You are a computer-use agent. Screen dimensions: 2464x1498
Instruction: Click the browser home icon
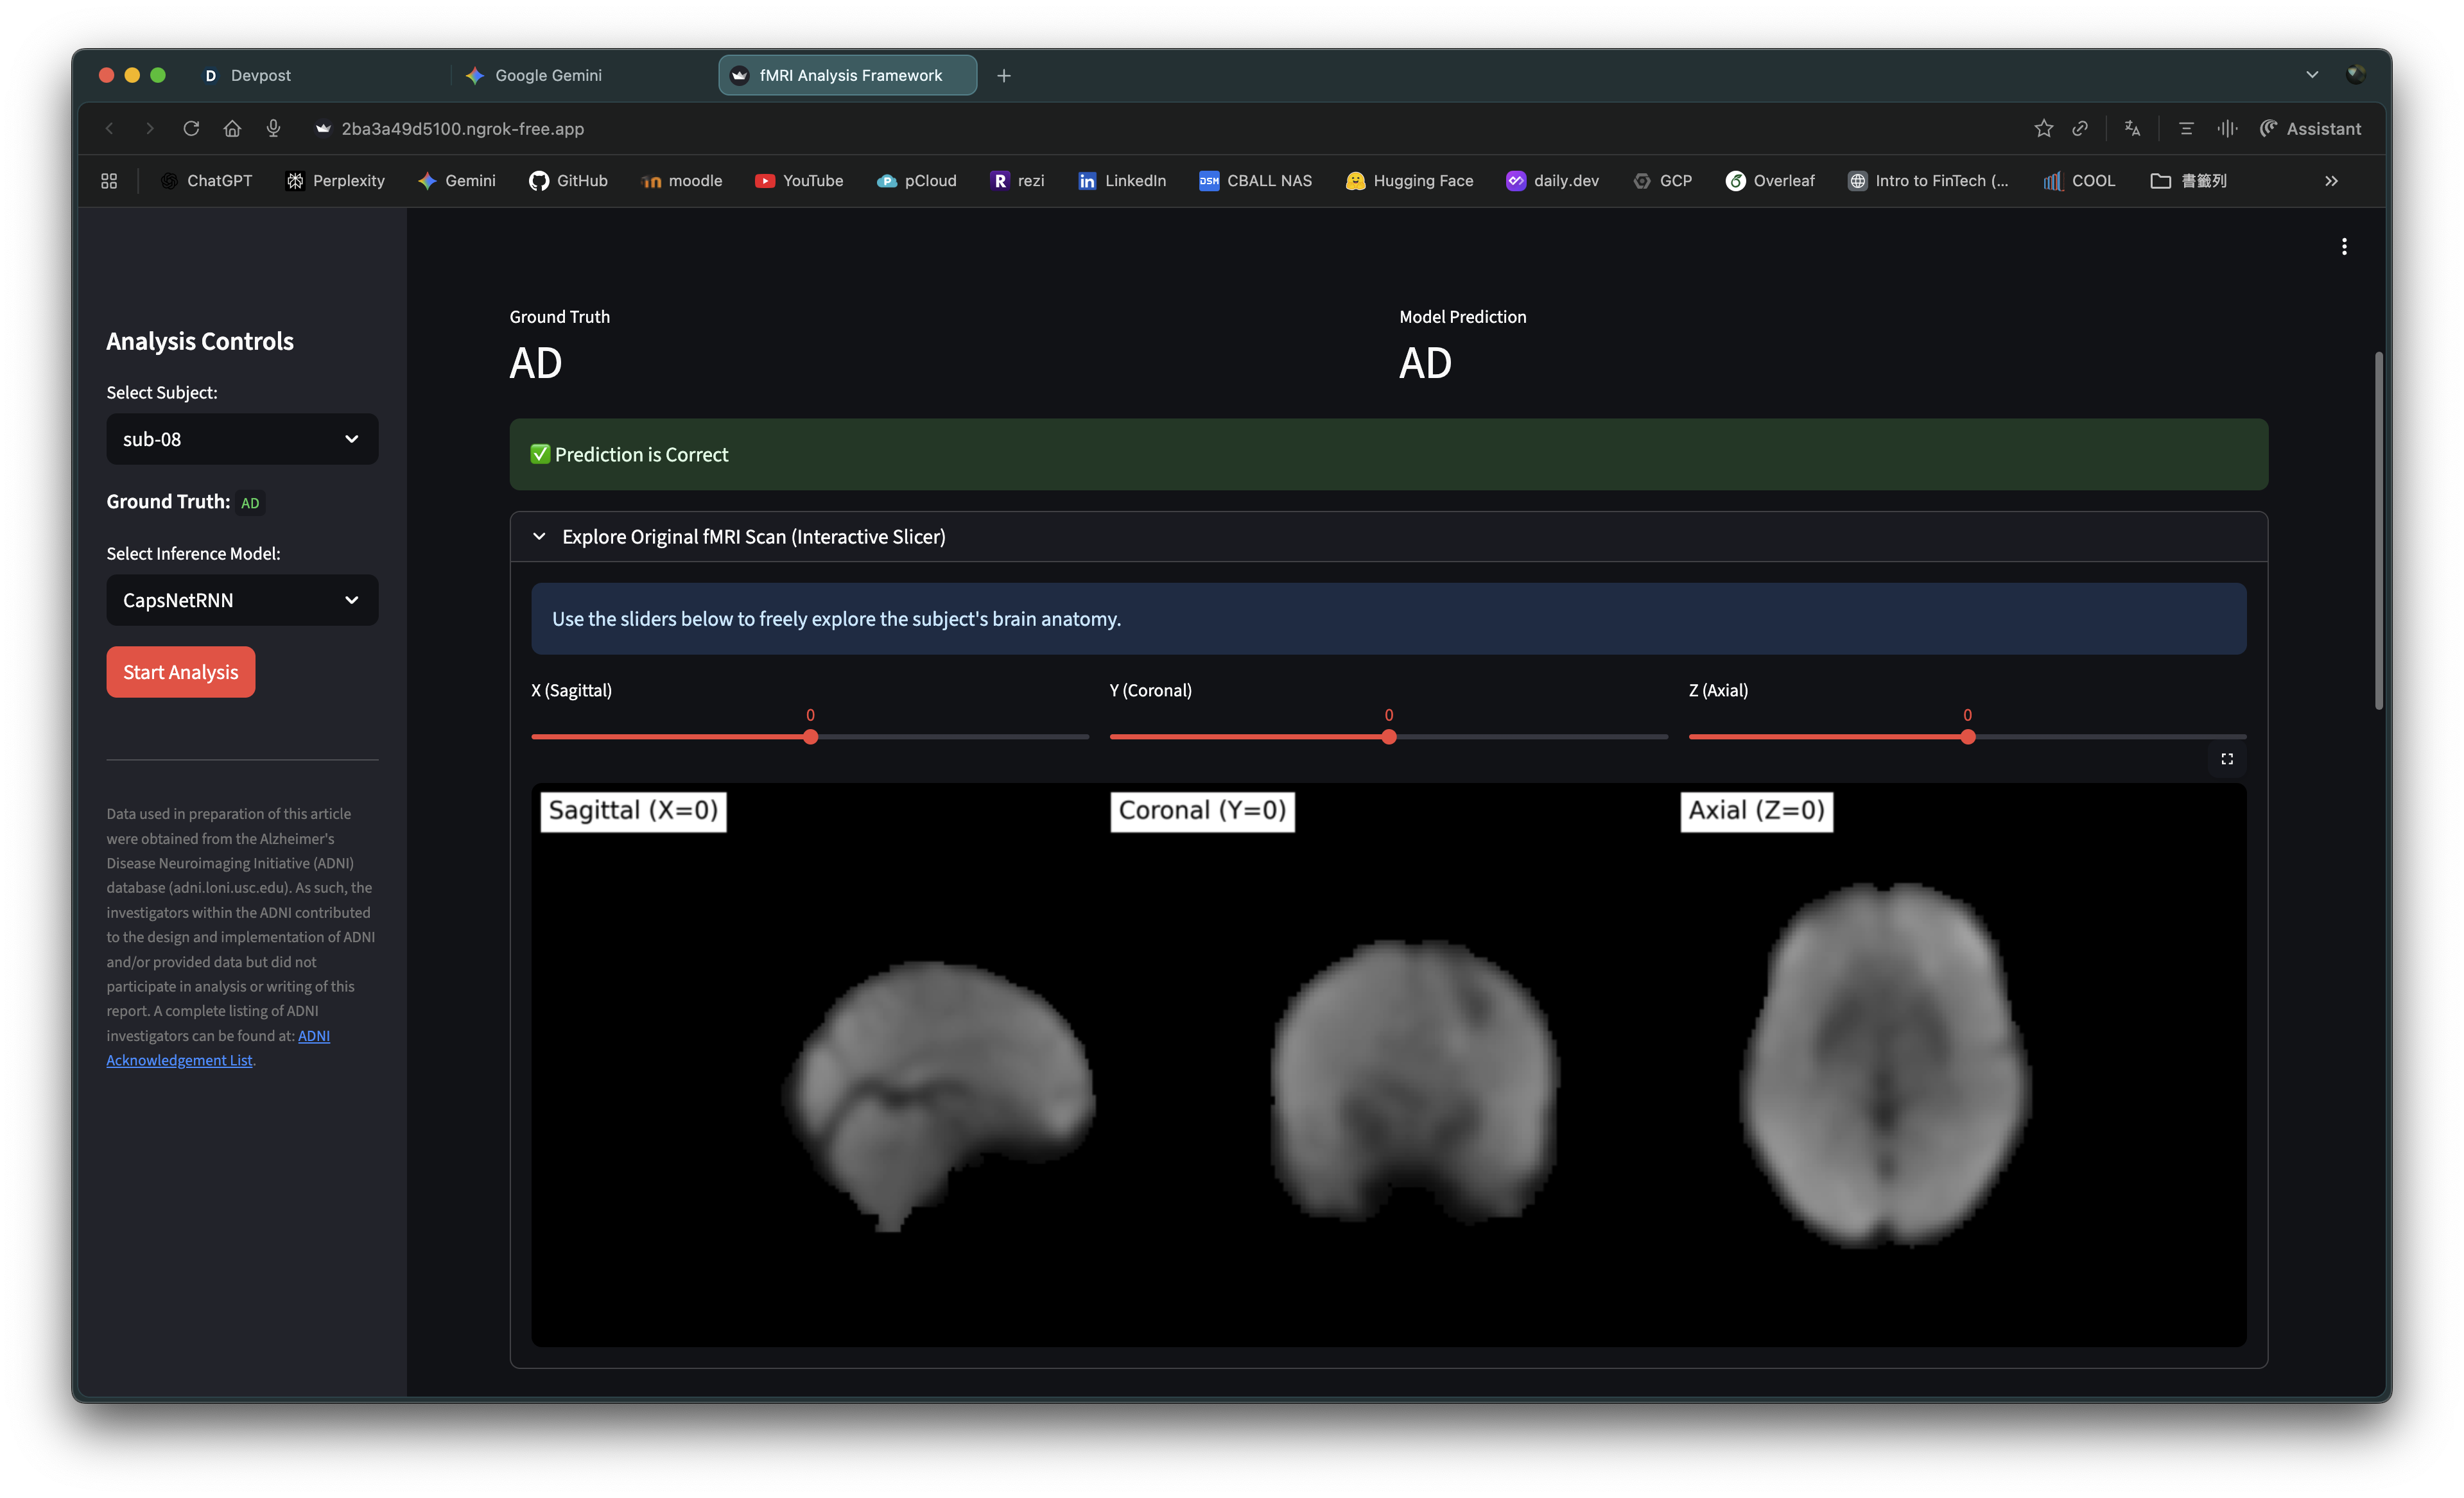tap(232, 128)
